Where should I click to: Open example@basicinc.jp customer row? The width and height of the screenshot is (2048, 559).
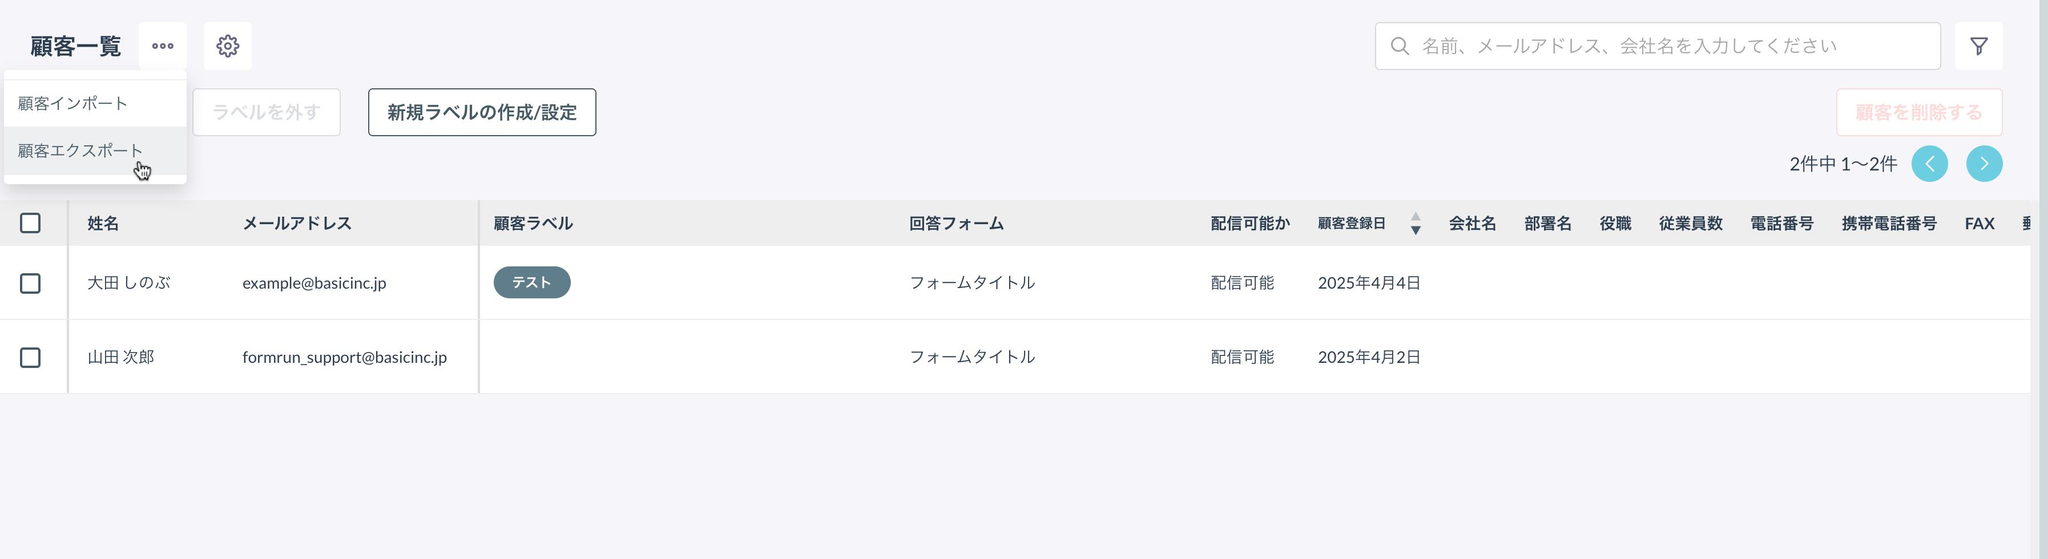pos(1015,283)
